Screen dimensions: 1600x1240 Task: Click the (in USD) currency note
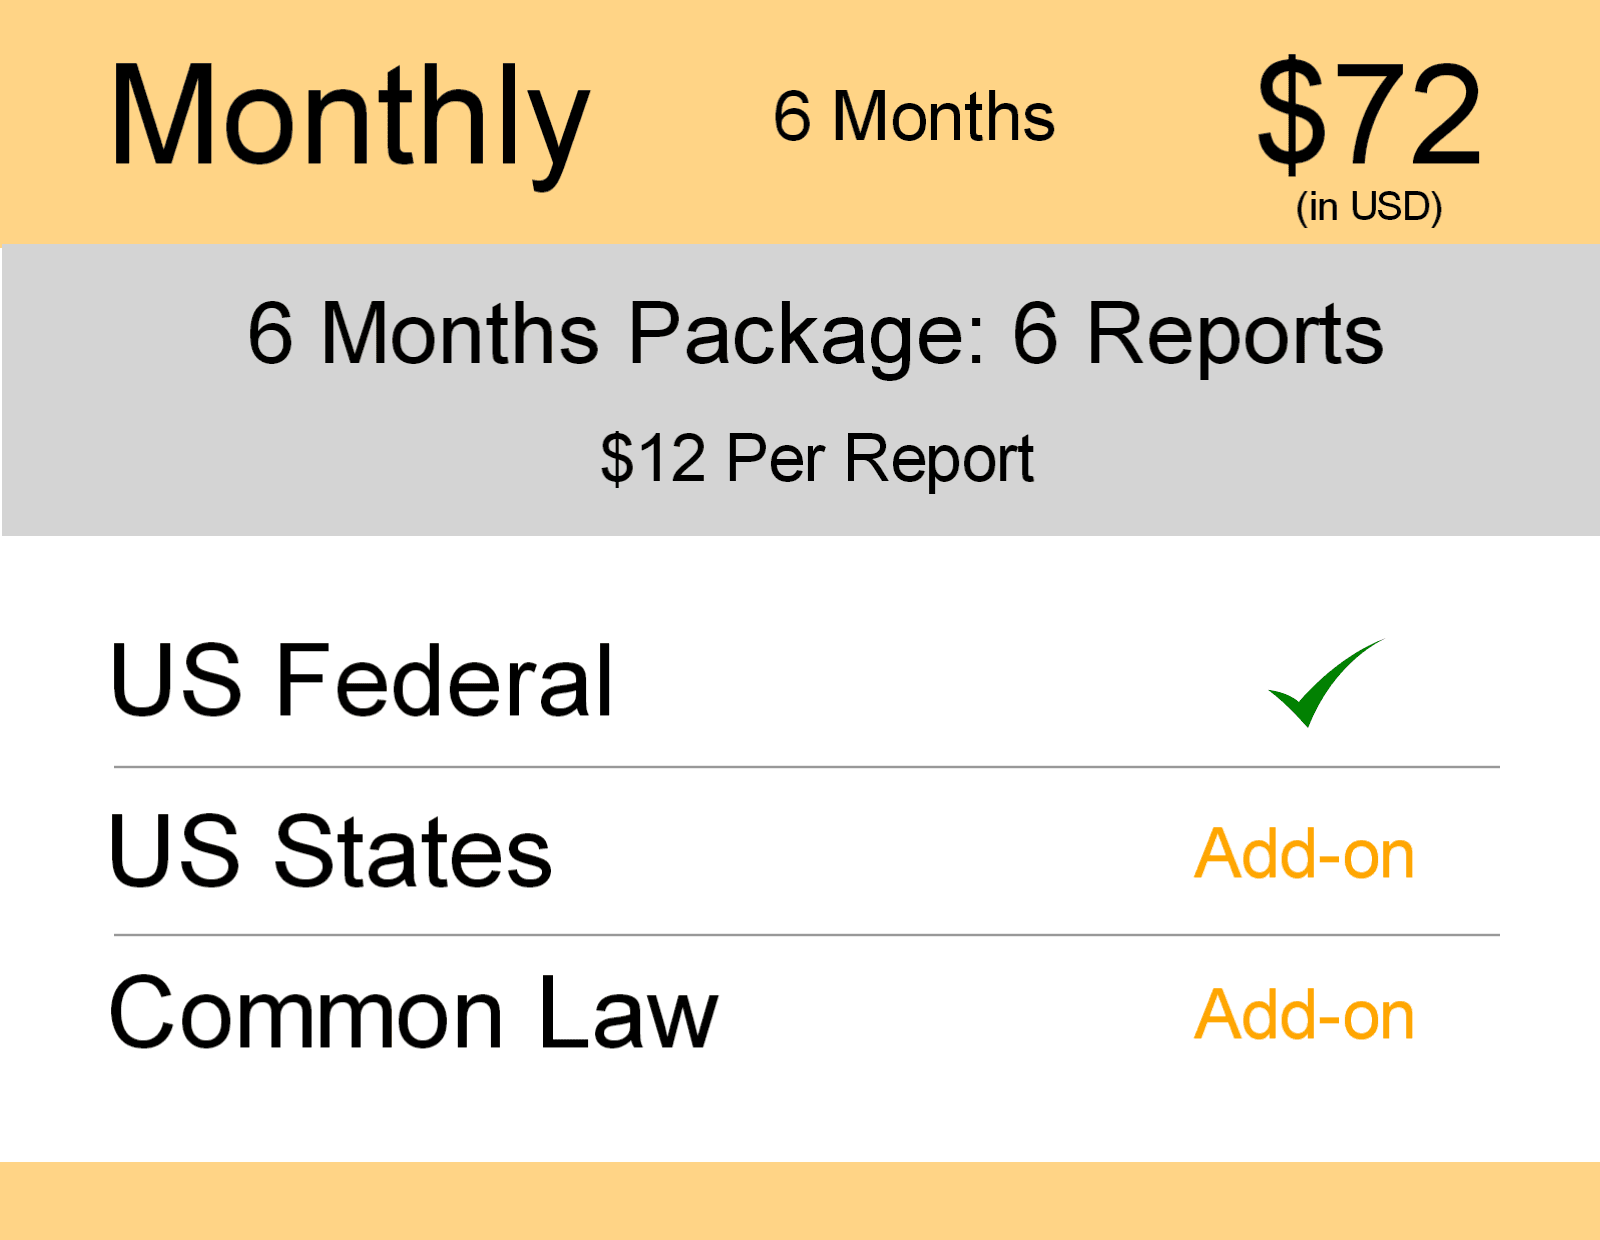pos(1368,207)
